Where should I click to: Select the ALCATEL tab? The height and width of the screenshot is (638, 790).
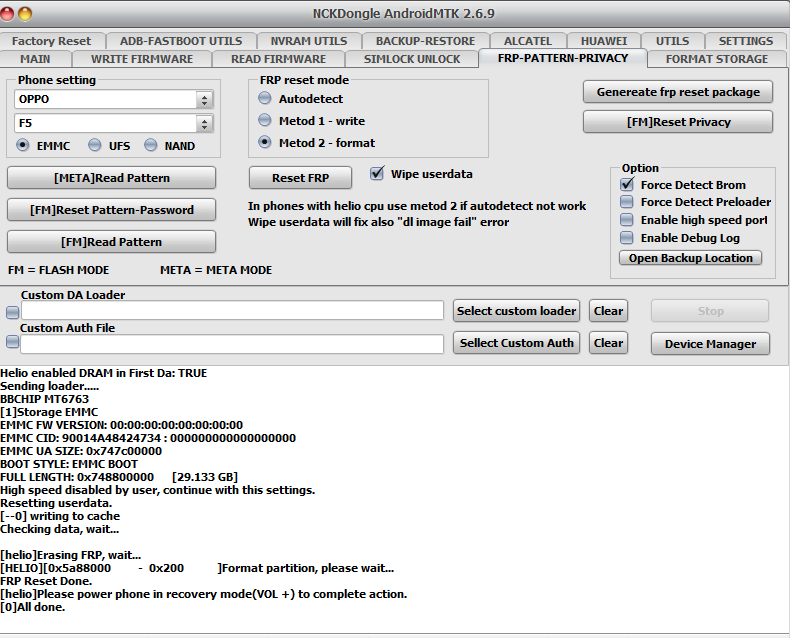[528, 41]
